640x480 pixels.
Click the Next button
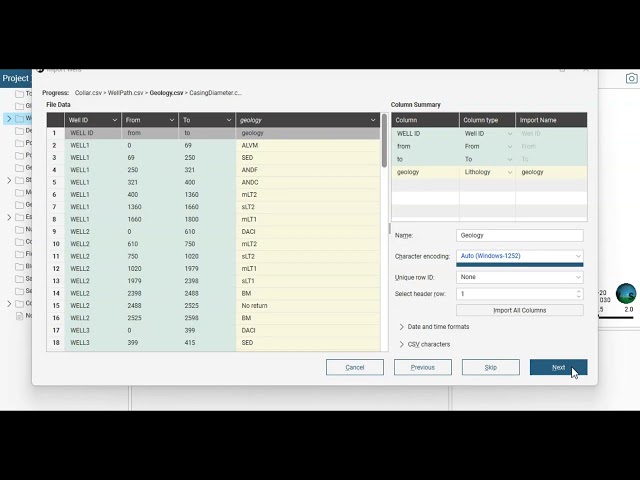click(x=558, y=367)
